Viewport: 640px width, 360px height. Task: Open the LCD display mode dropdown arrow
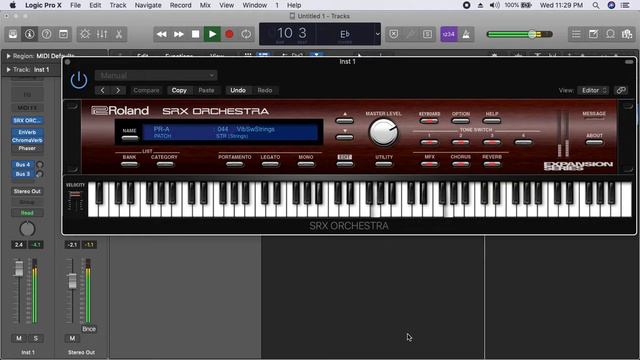pos(378,34)
